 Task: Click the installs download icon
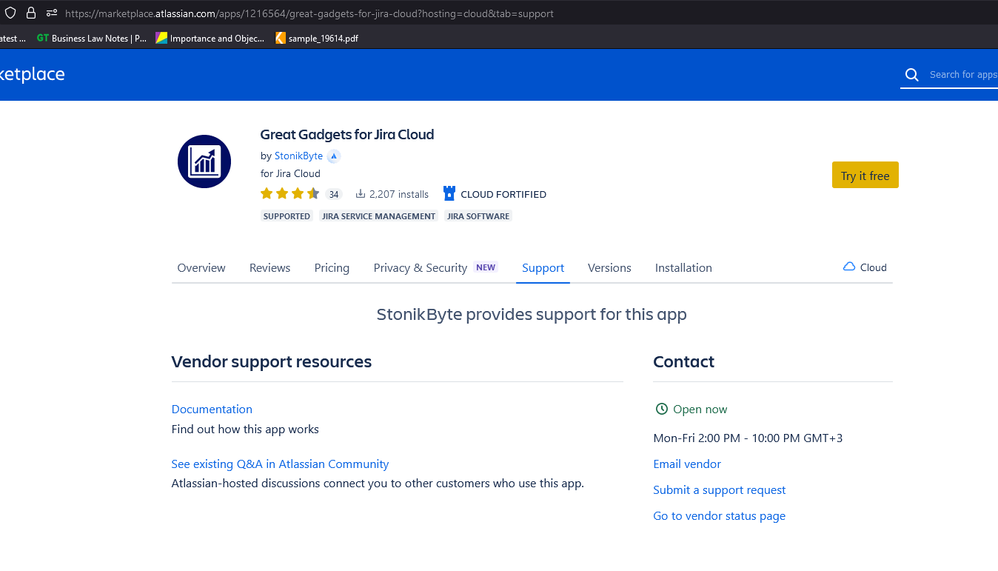point(360,194)
